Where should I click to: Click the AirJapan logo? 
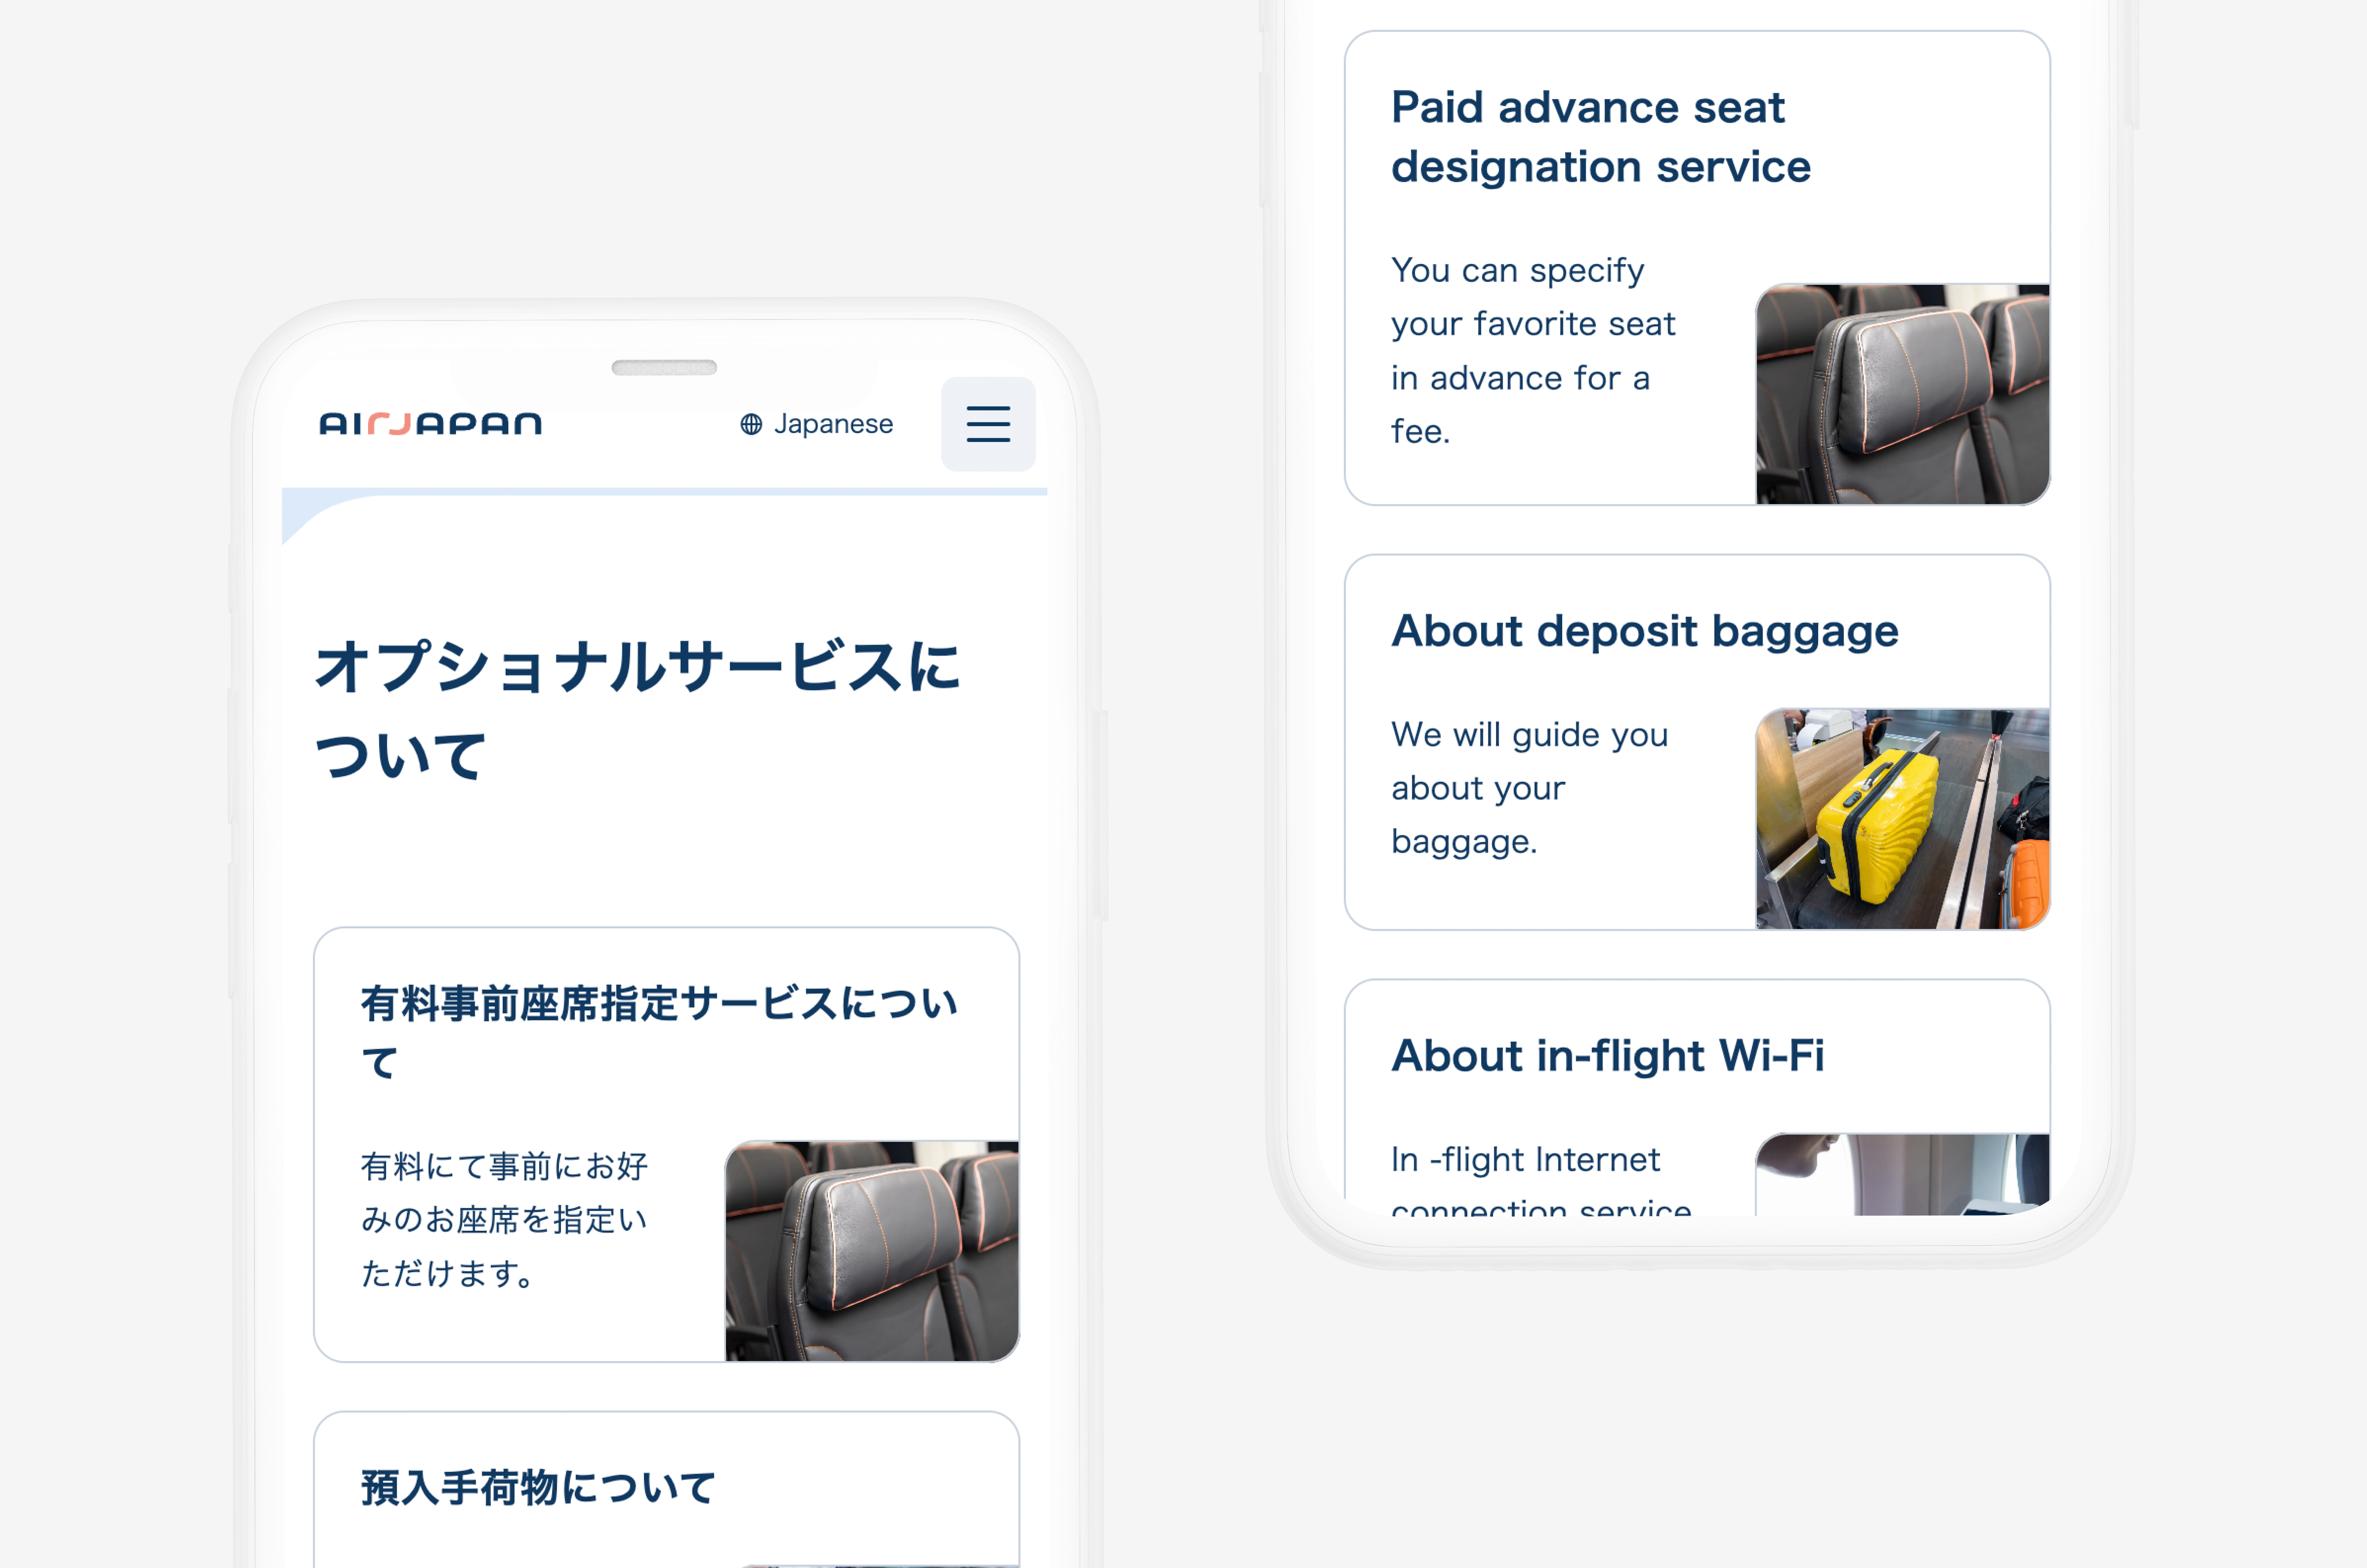[x=430, y=424]
